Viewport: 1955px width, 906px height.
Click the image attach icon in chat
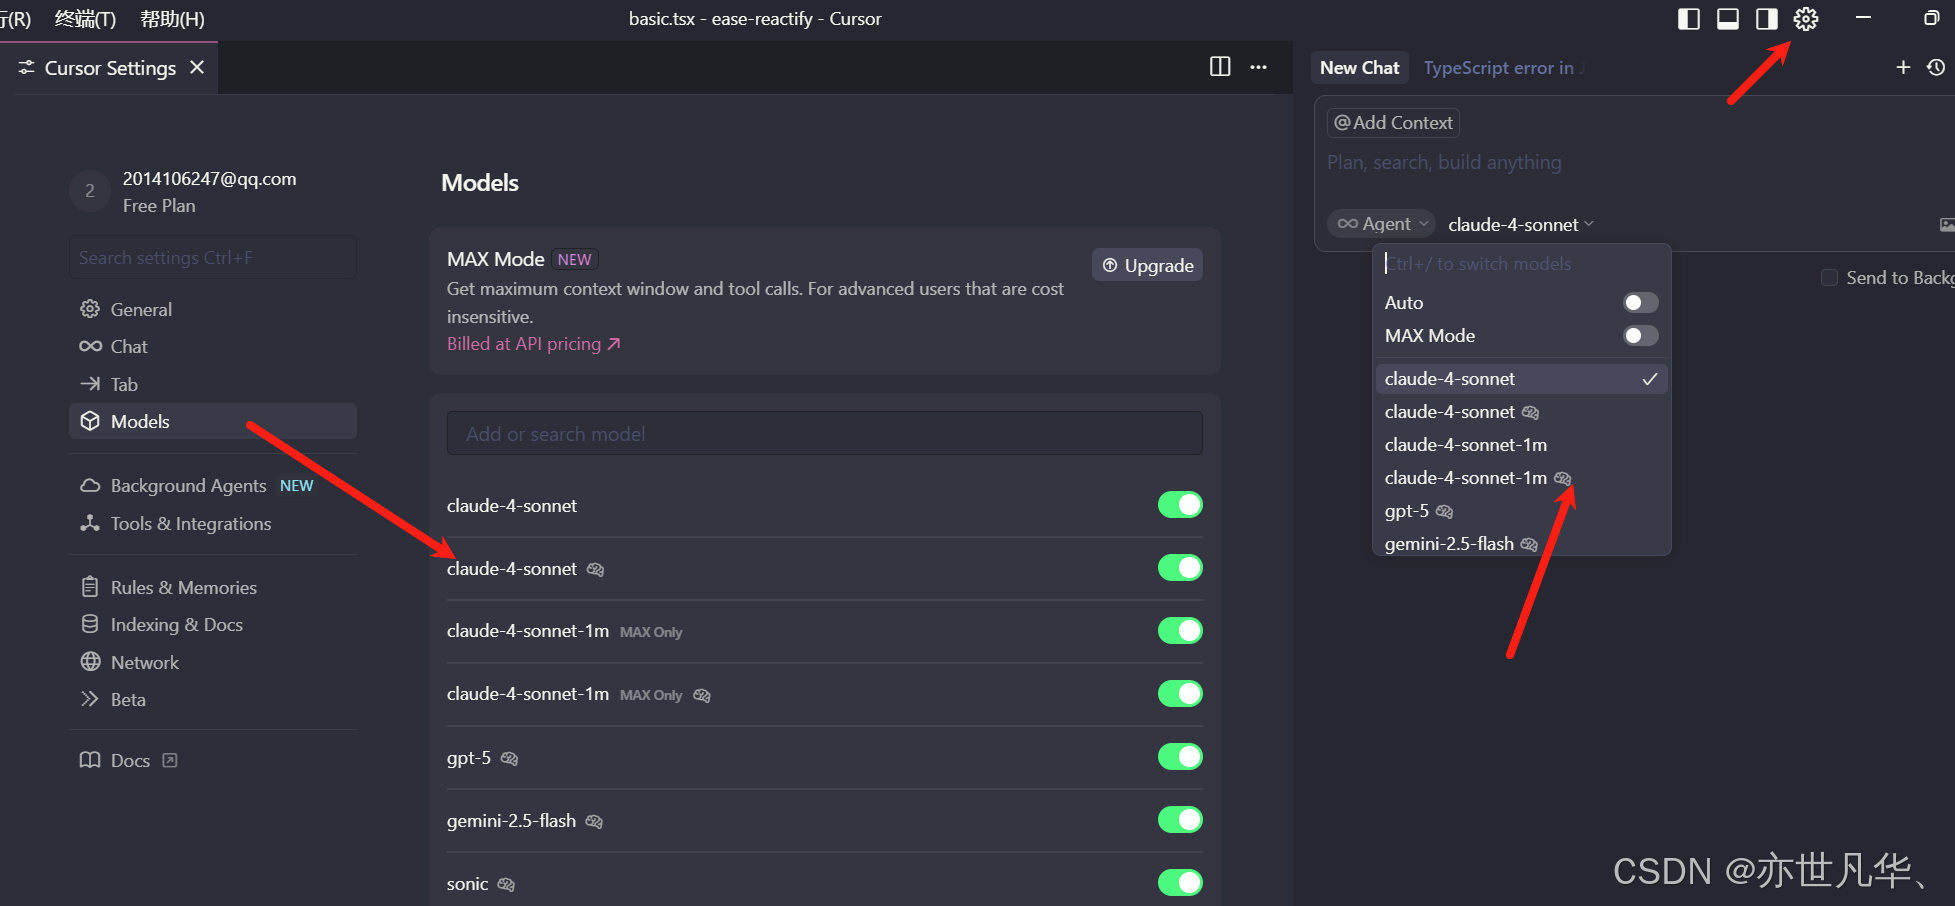[1946, 225]
